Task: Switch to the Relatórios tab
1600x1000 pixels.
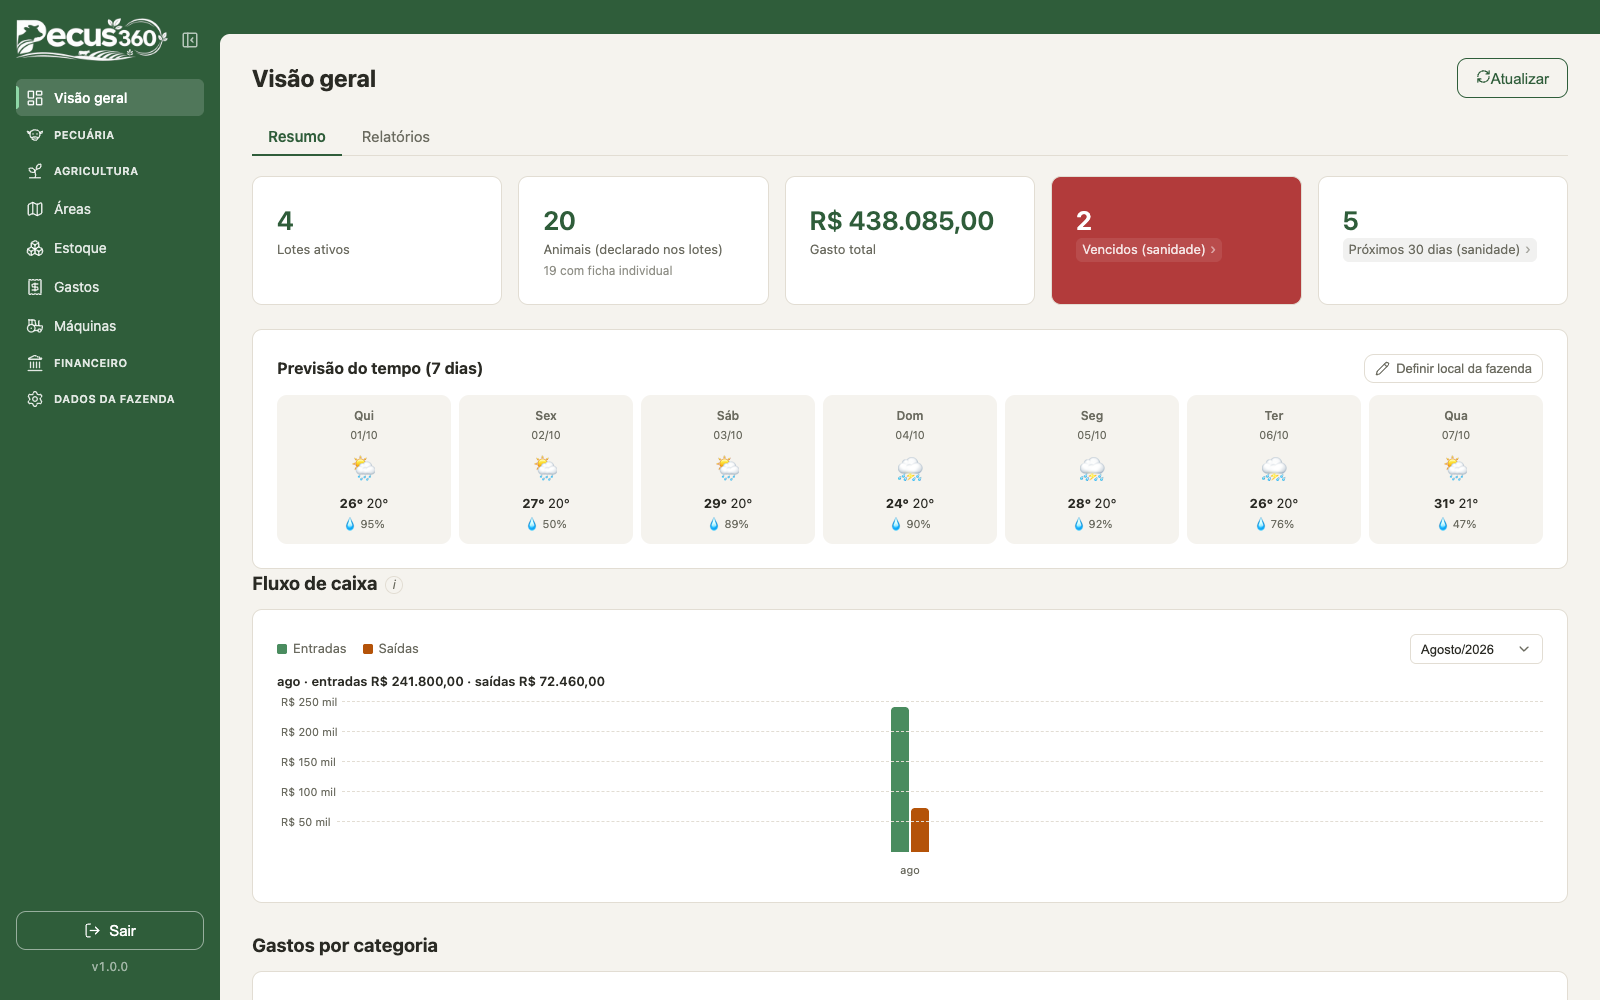Action: point(396,137)
